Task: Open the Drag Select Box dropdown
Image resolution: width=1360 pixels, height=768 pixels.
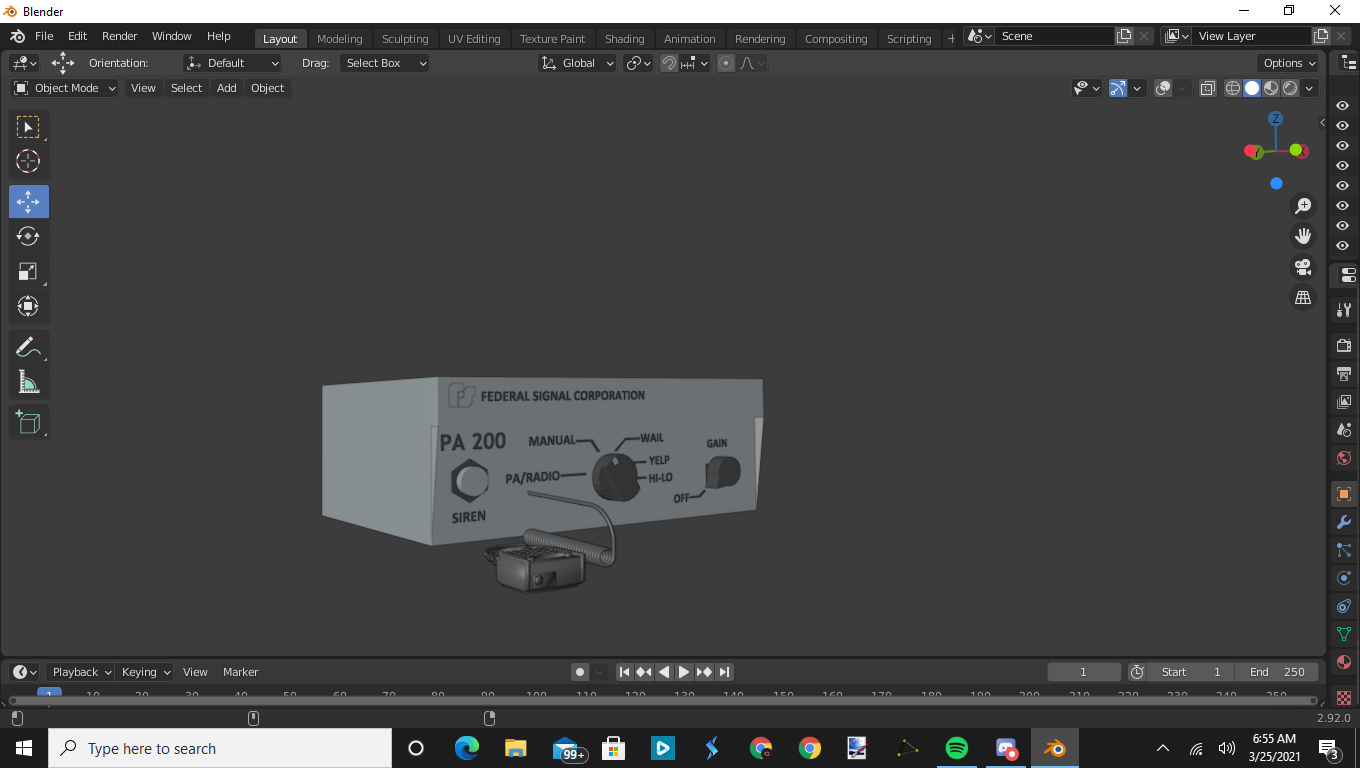Action: (385, 63)
